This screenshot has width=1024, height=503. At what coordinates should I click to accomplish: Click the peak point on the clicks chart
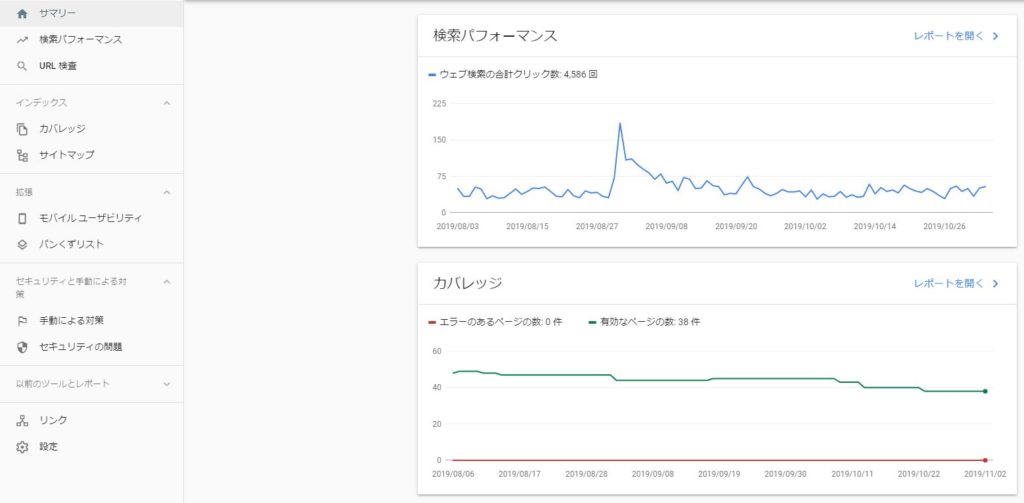(620, 123)
